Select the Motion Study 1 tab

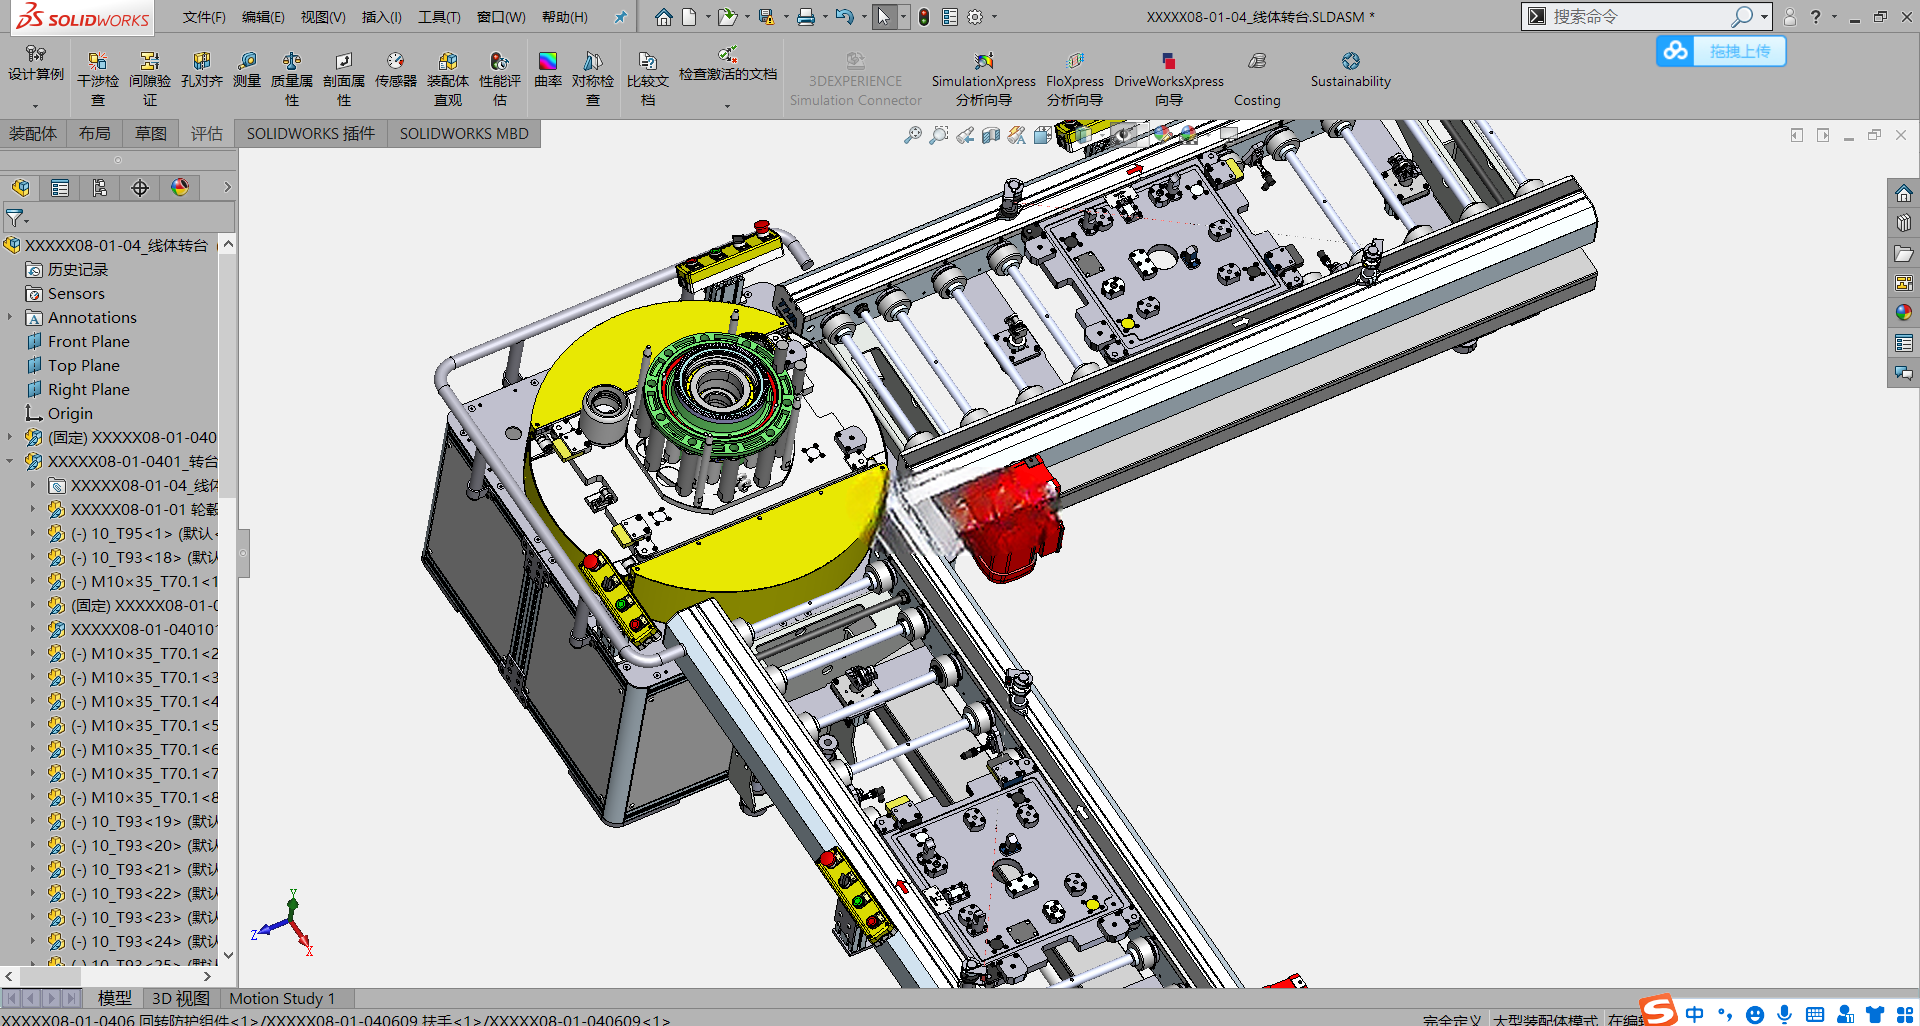pos(282,998)
